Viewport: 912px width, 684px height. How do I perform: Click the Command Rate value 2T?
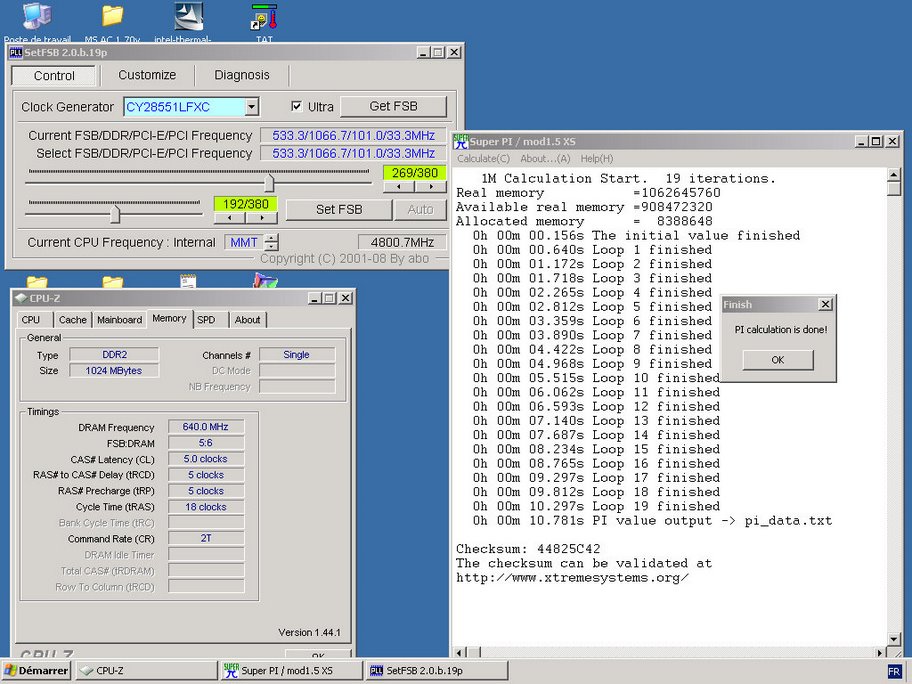pyautogui.click(x=206, y=539)
